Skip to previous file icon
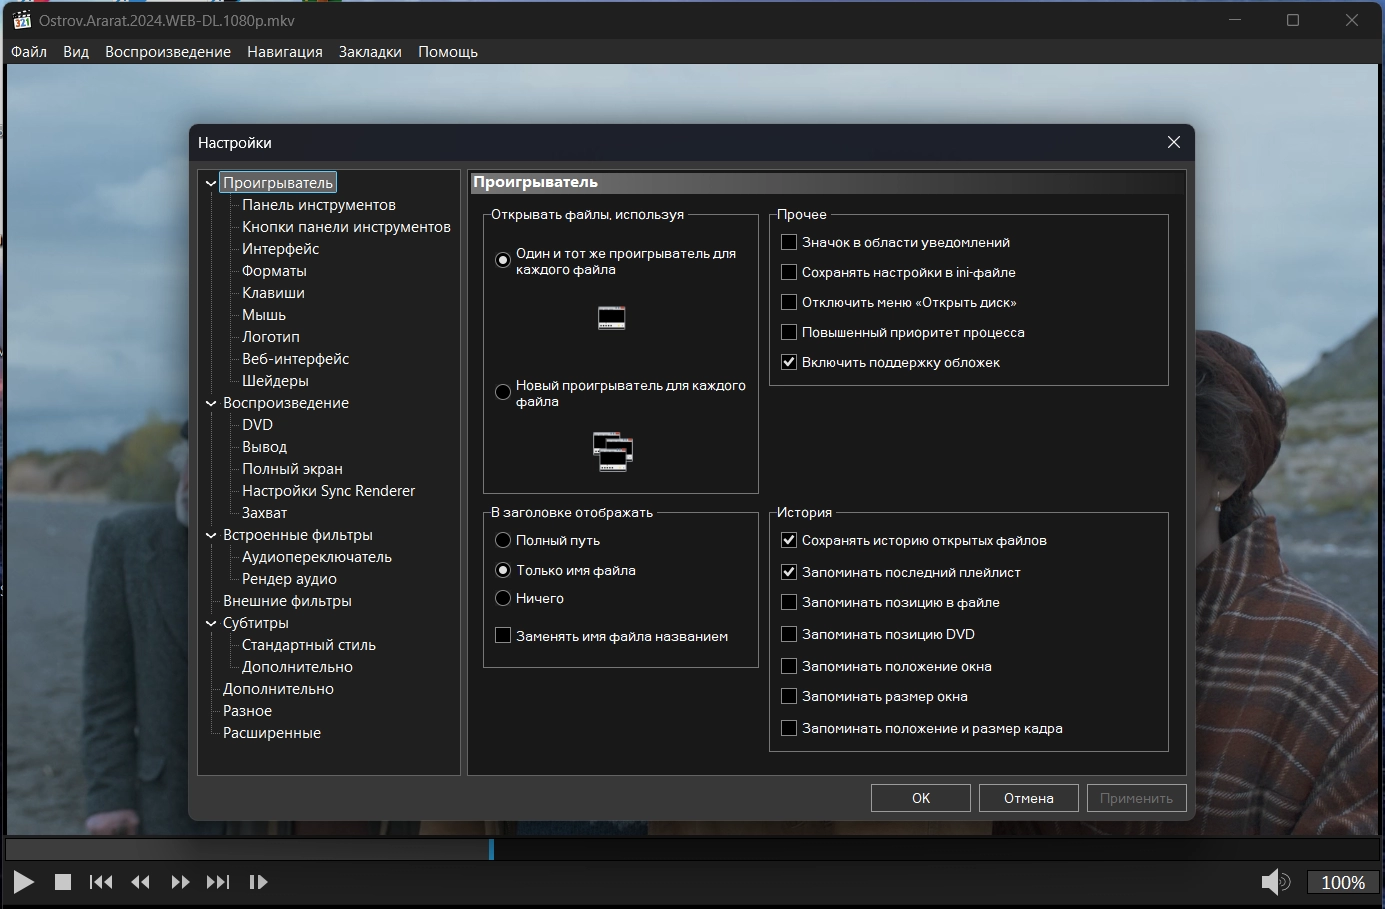Screen dimensions: 1385x909 101,882
